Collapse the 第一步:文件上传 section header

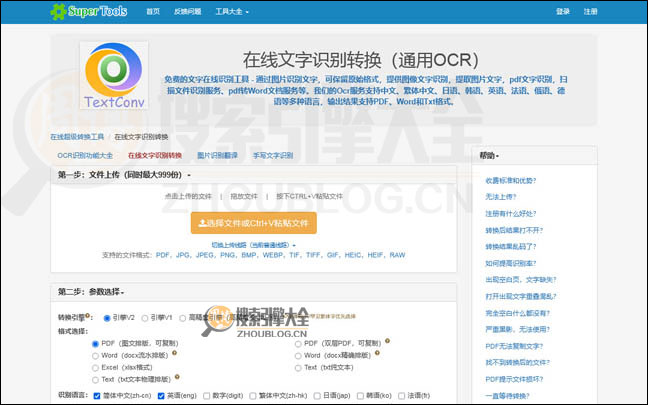click(x=253, y=175)
